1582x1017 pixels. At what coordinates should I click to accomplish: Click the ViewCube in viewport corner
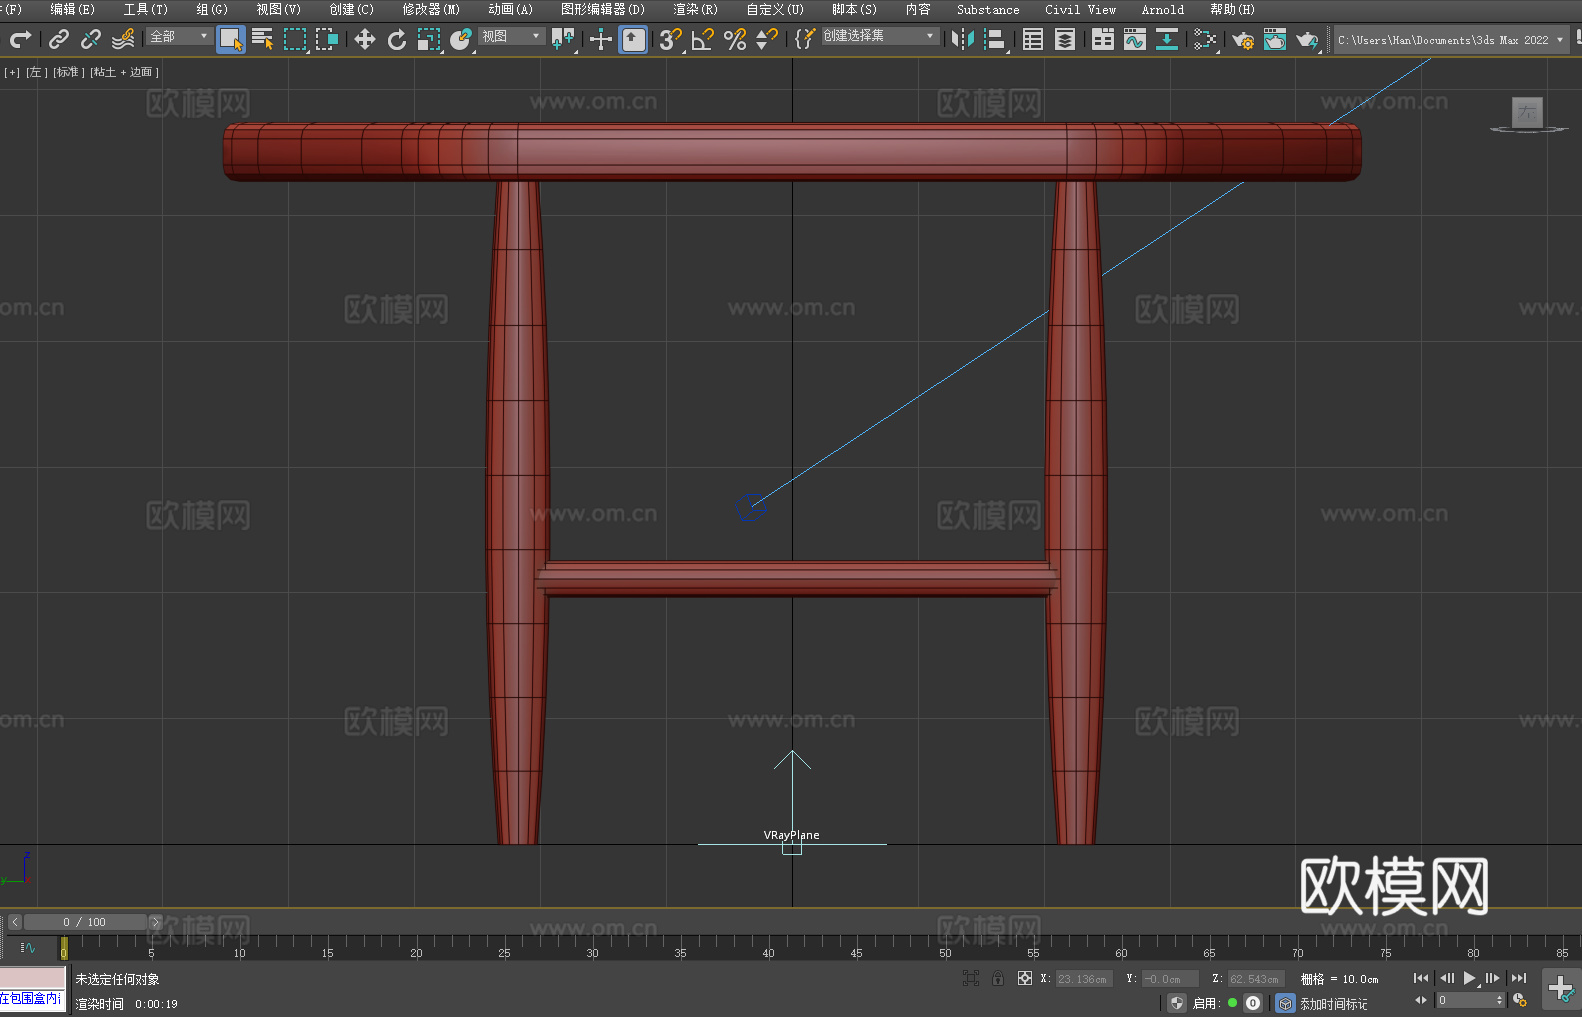[1527, 113]
